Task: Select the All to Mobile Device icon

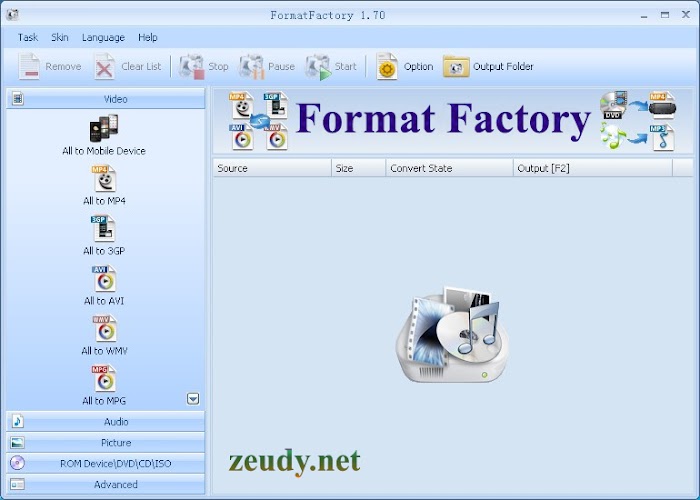Action: [x=104, y=128]
